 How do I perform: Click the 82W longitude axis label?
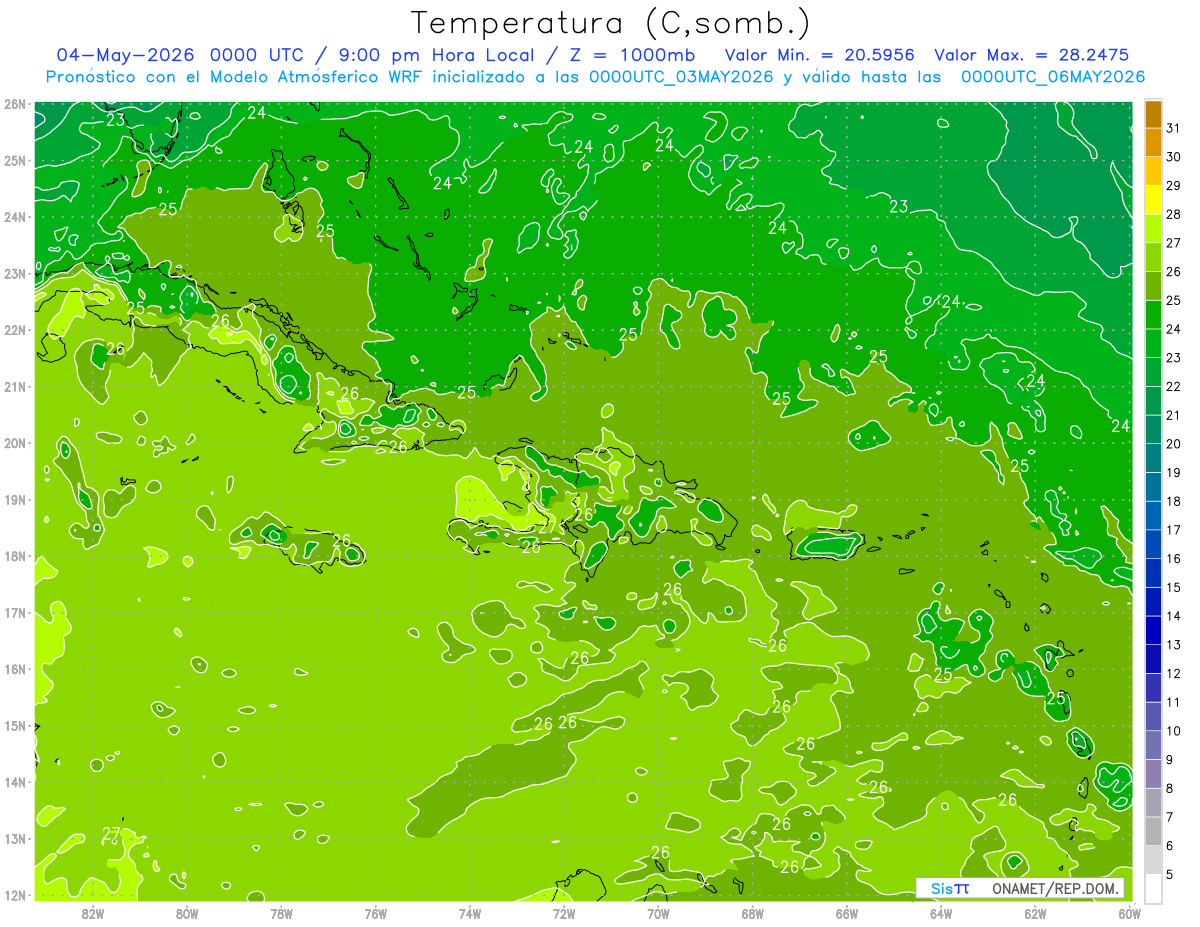pos(93,913)
